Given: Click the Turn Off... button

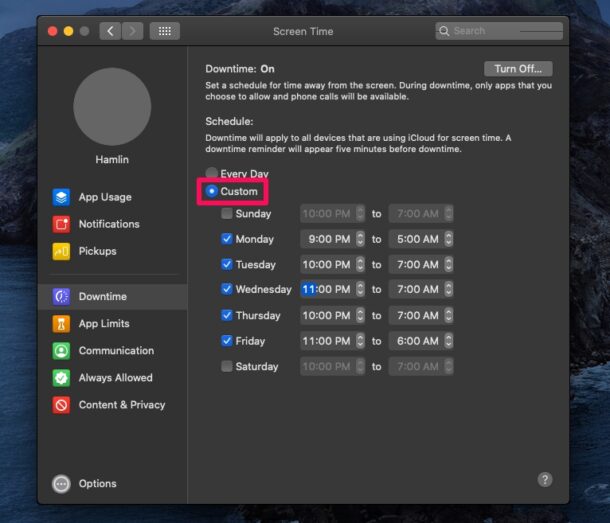Looking at the screenshot, I should click(518, 69).
